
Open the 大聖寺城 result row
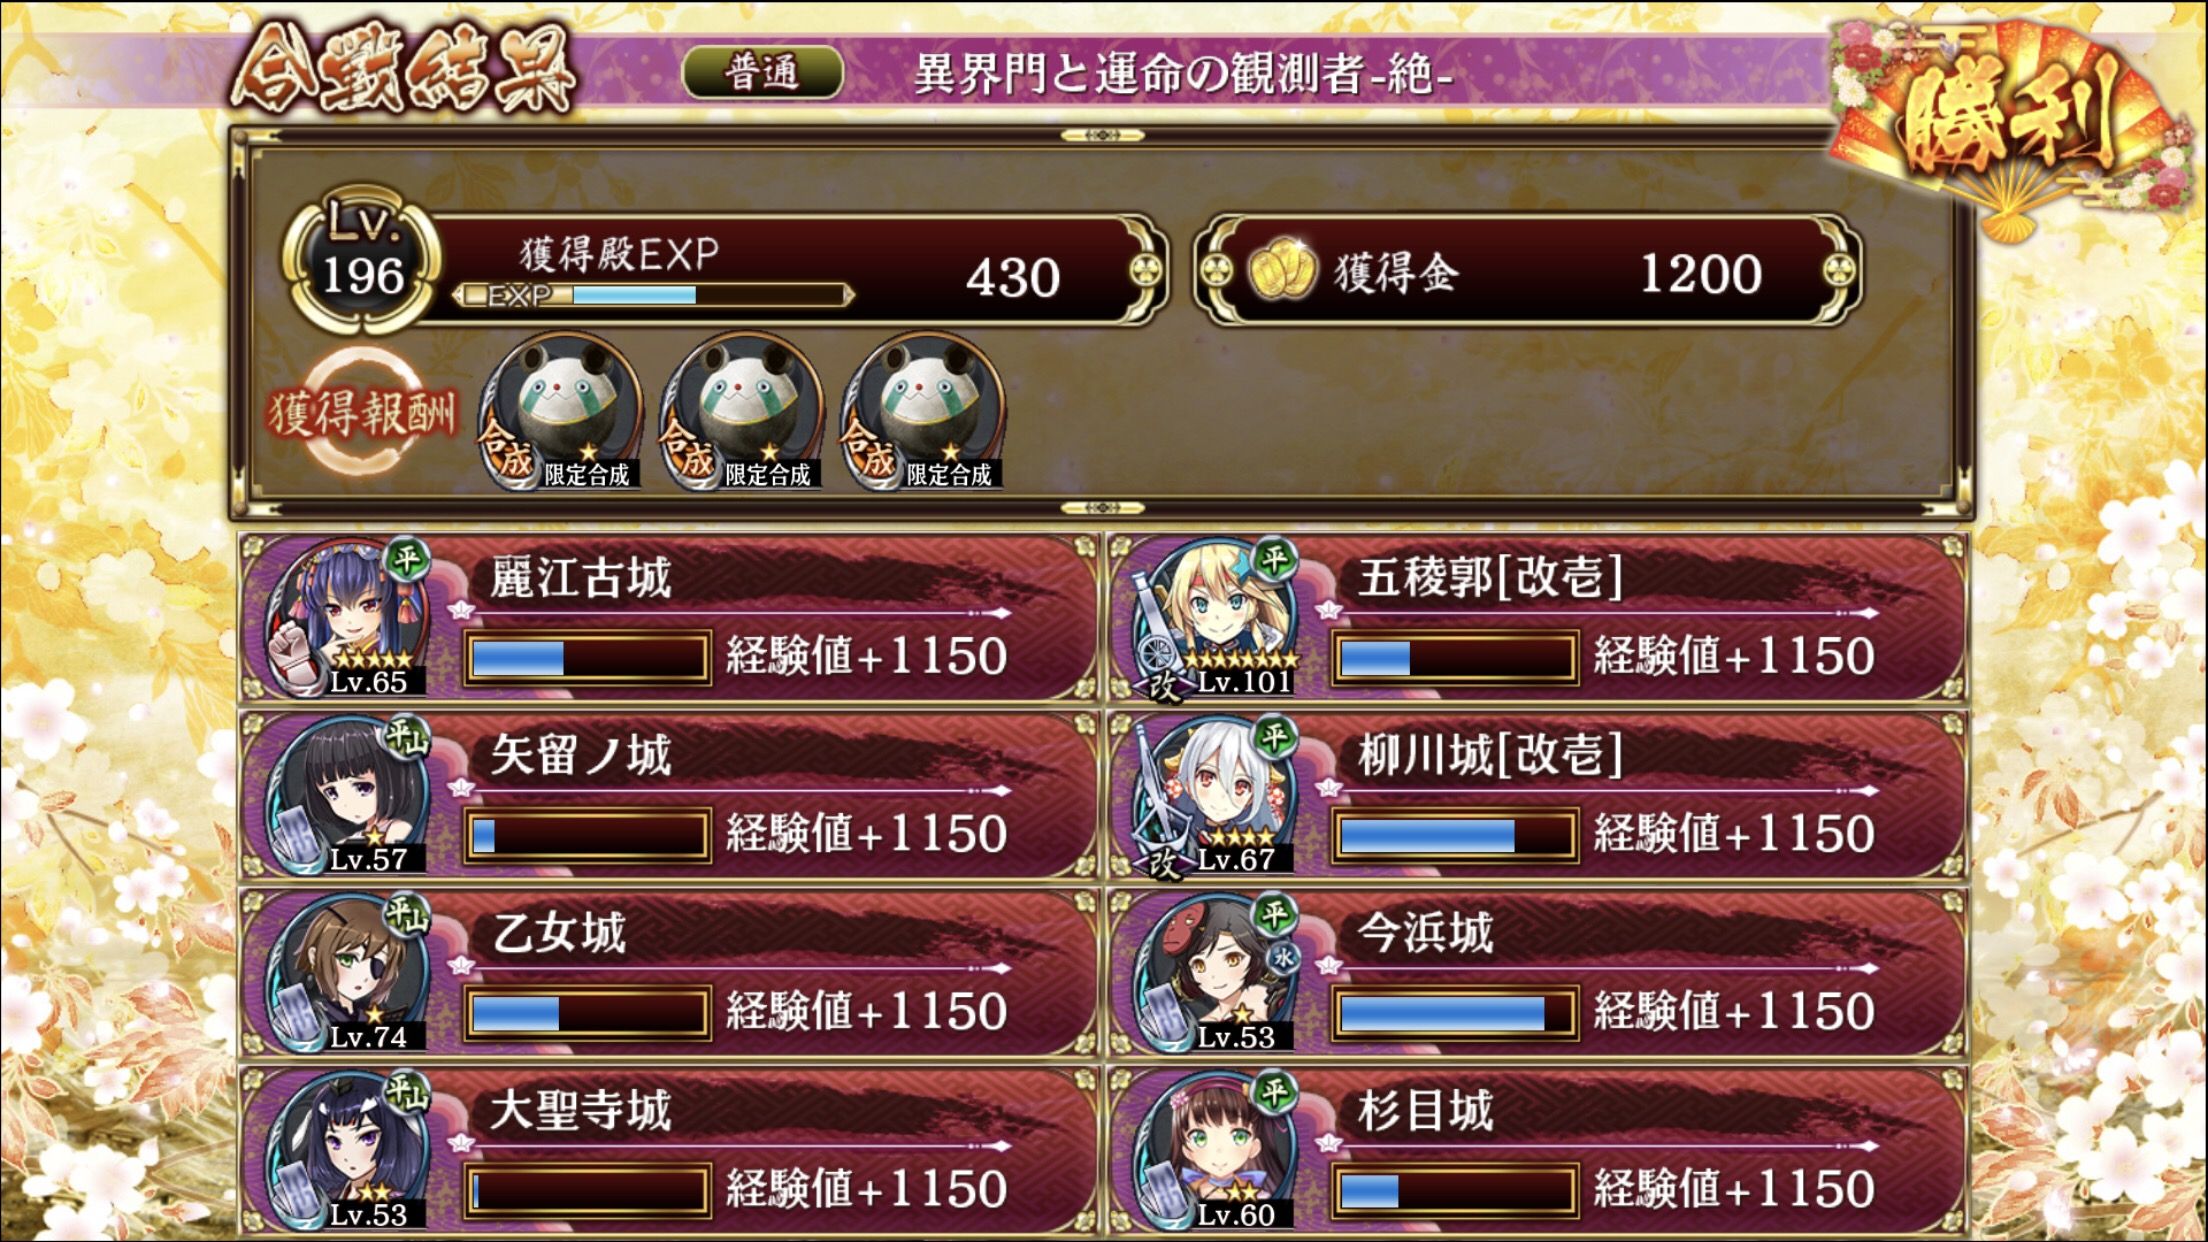click(x=670, y=1151)
